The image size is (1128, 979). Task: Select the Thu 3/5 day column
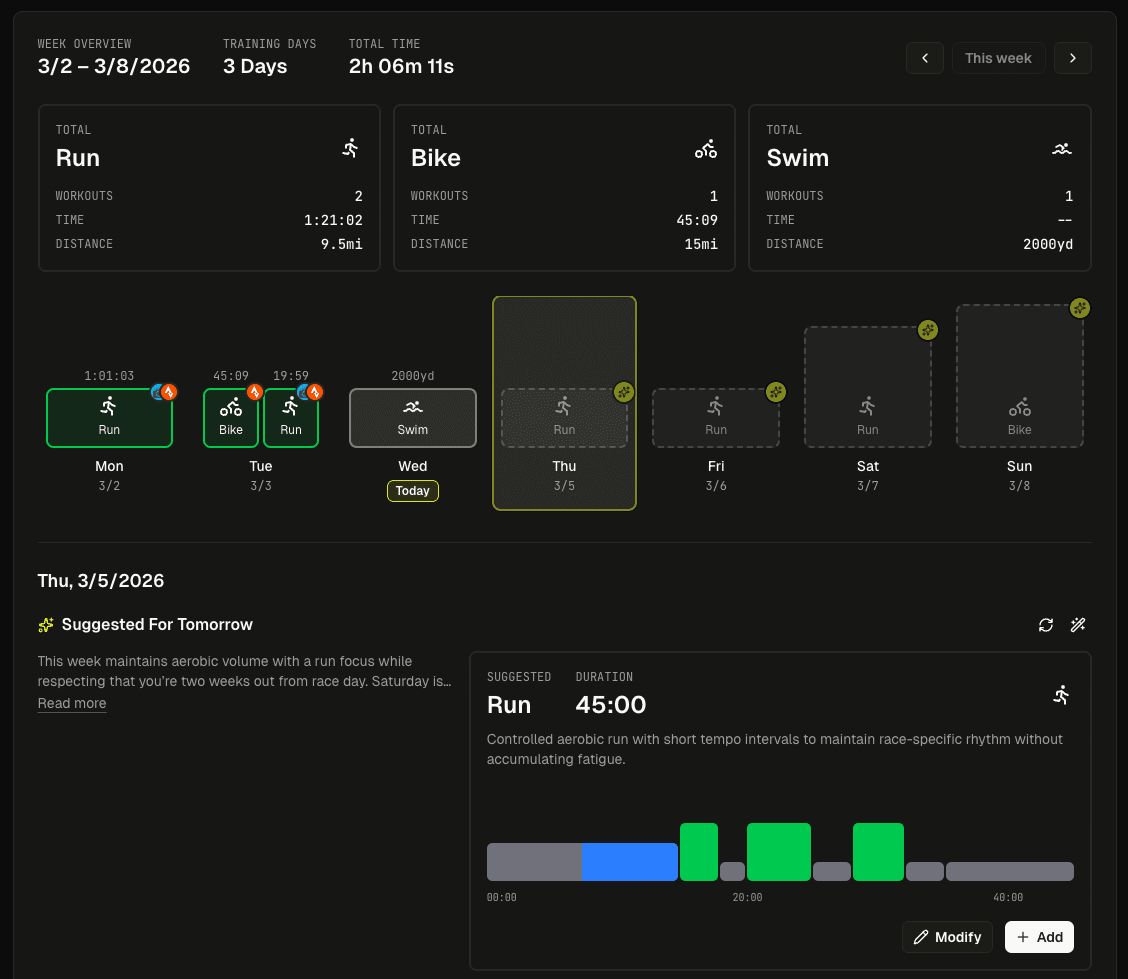[x=564, y=466]
